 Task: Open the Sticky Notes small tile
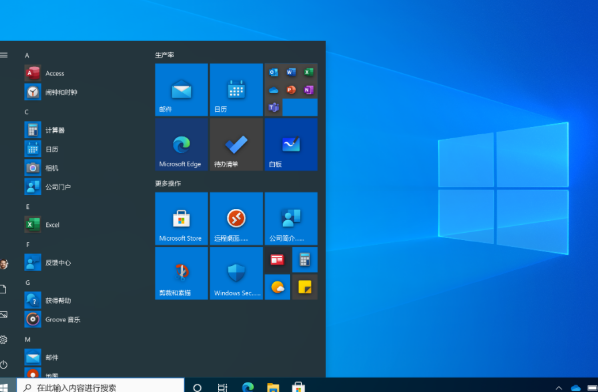pyautogui.click(x=305, y=287)
